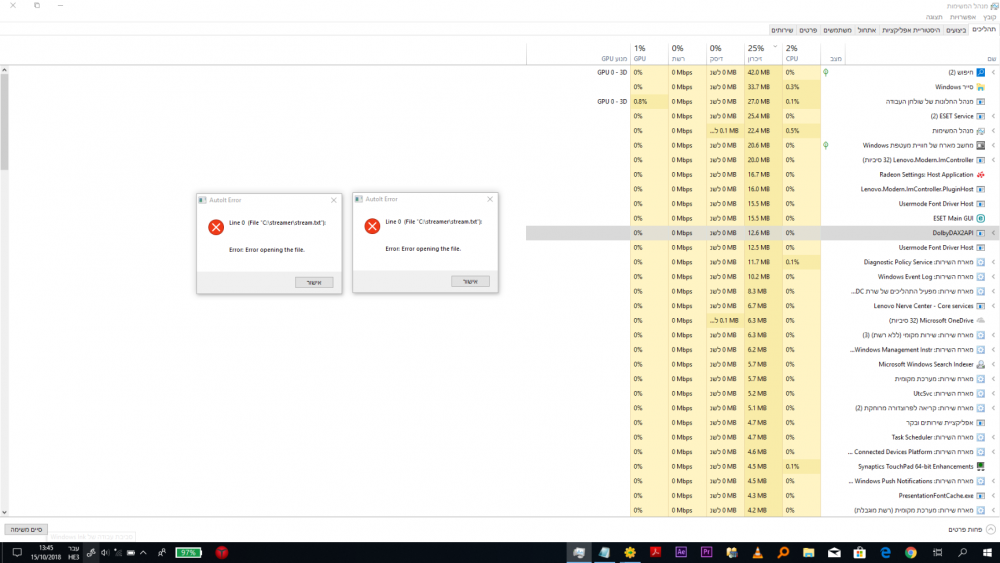Open the תצוגה (View) menu

(x=934, y=17)
